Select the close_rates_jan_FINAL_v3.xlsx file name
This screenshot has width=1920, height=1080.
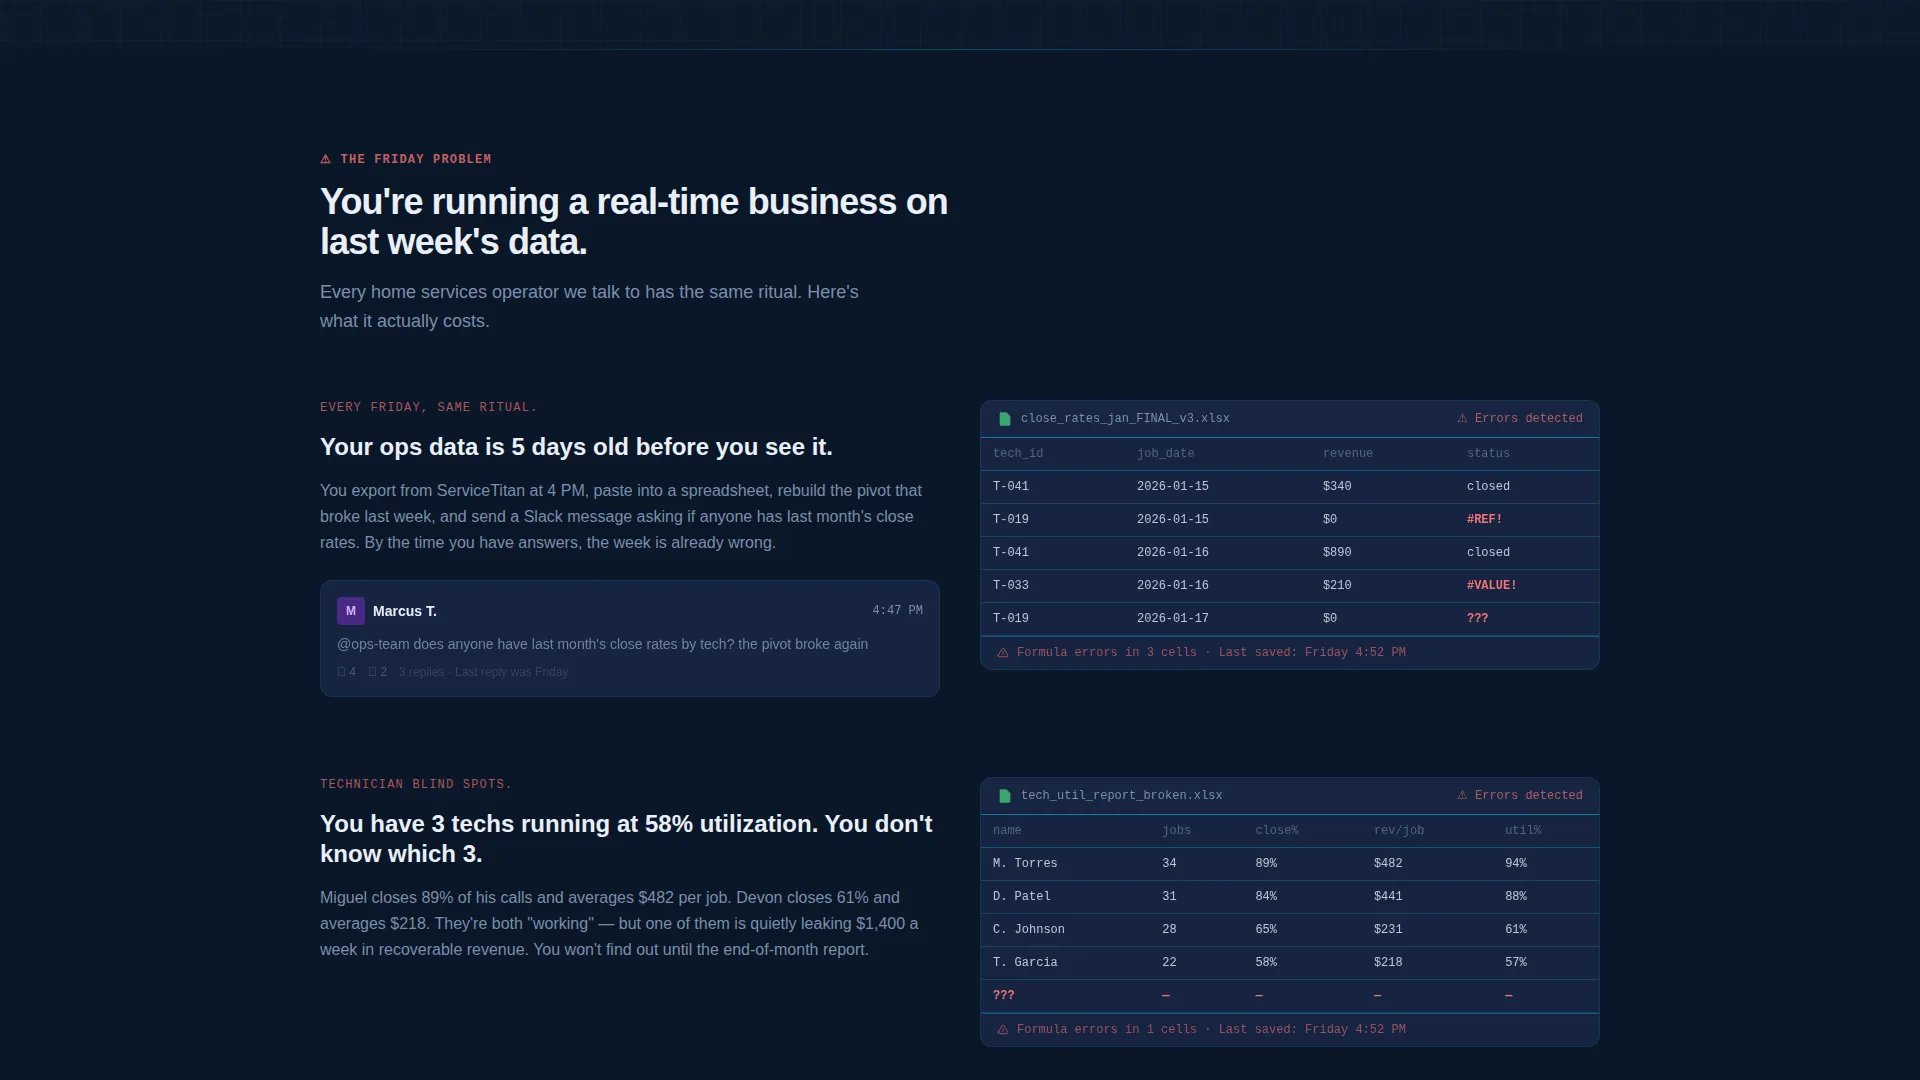click(x=1125, y=419)
